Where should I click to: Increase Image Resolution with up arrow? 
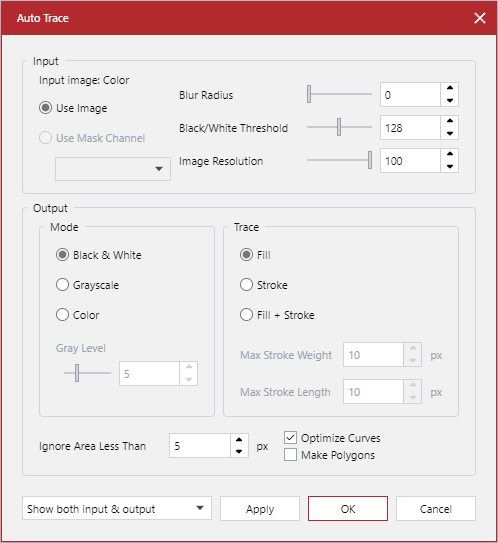[x=450, y=154]
